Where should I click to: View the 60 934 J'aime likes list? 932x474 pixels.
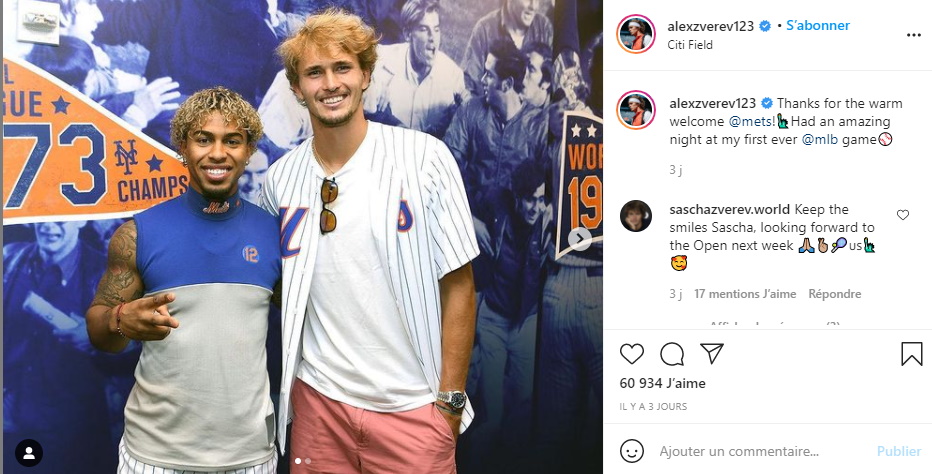coord(662,384)
